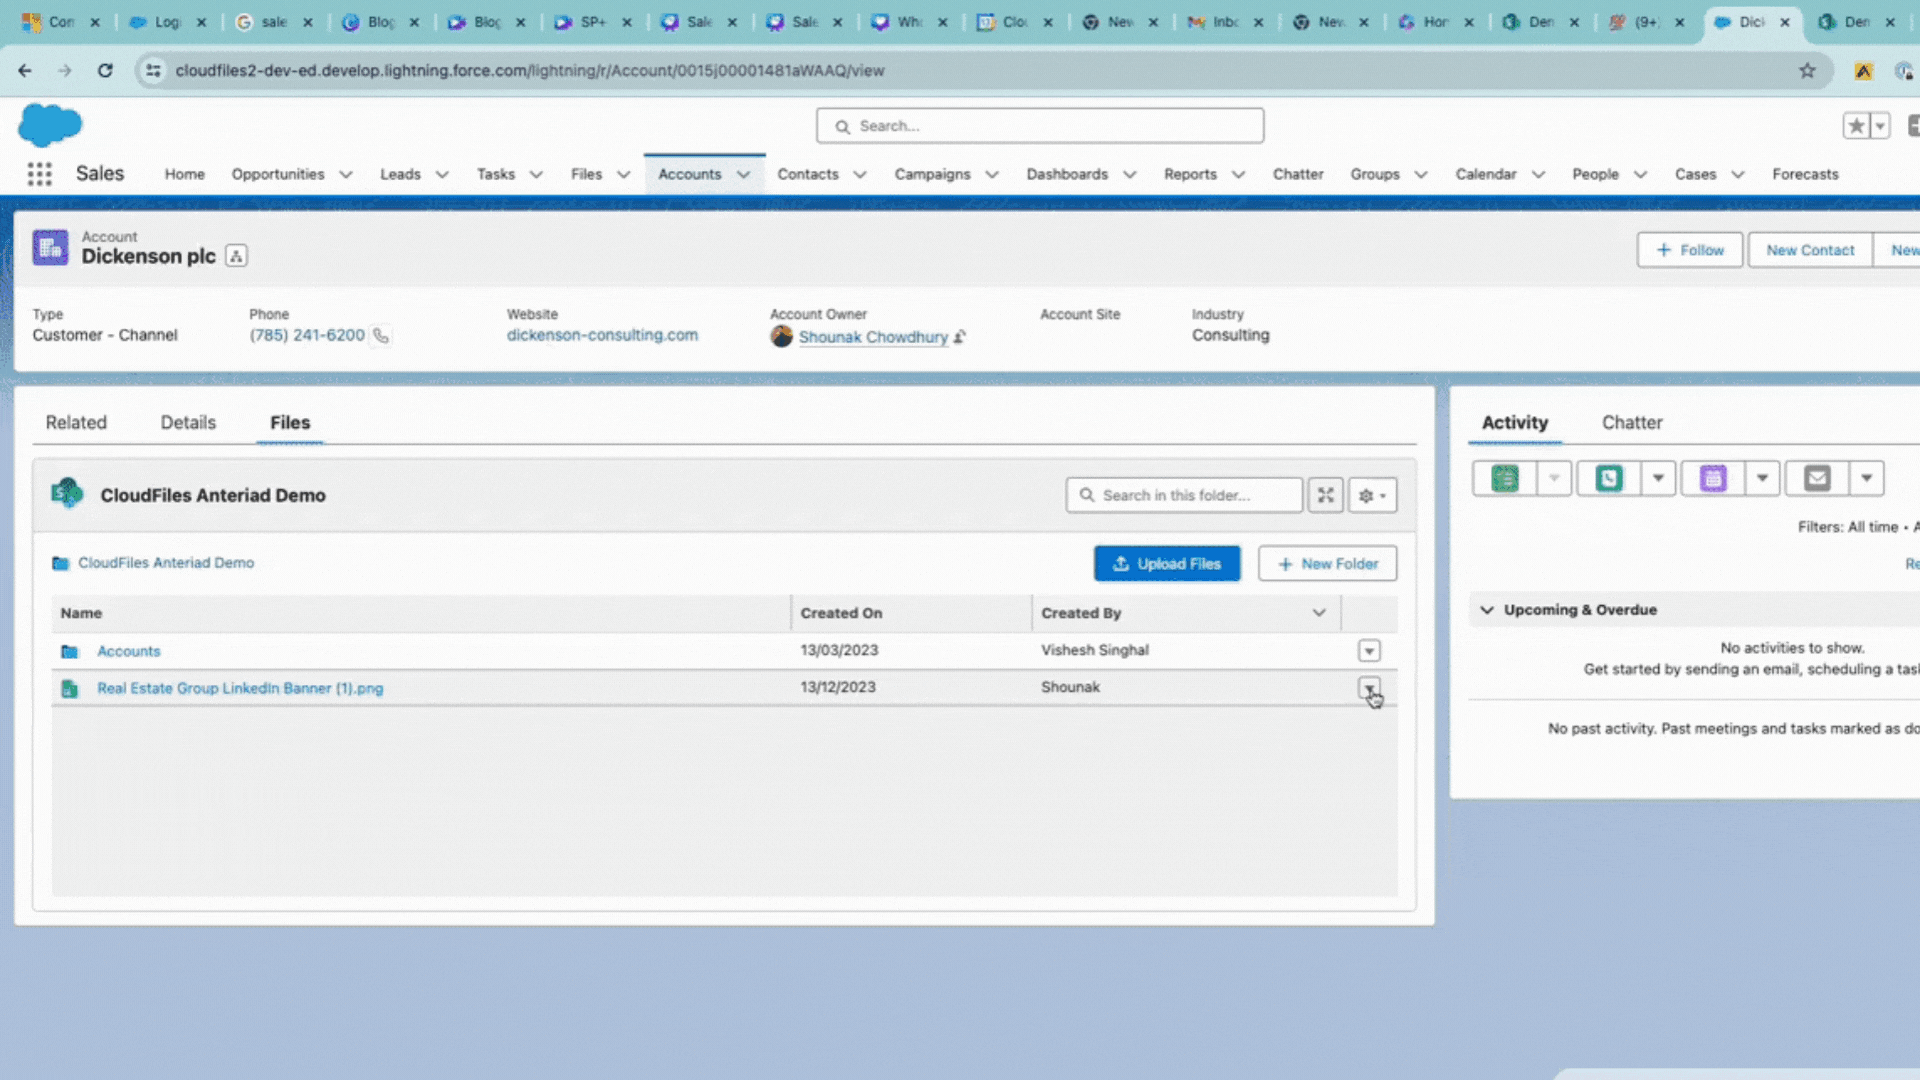Open the Accounts folder link
This screenshot has height=1080, width=1920.
pyautogui.click(x=128, y=651)
